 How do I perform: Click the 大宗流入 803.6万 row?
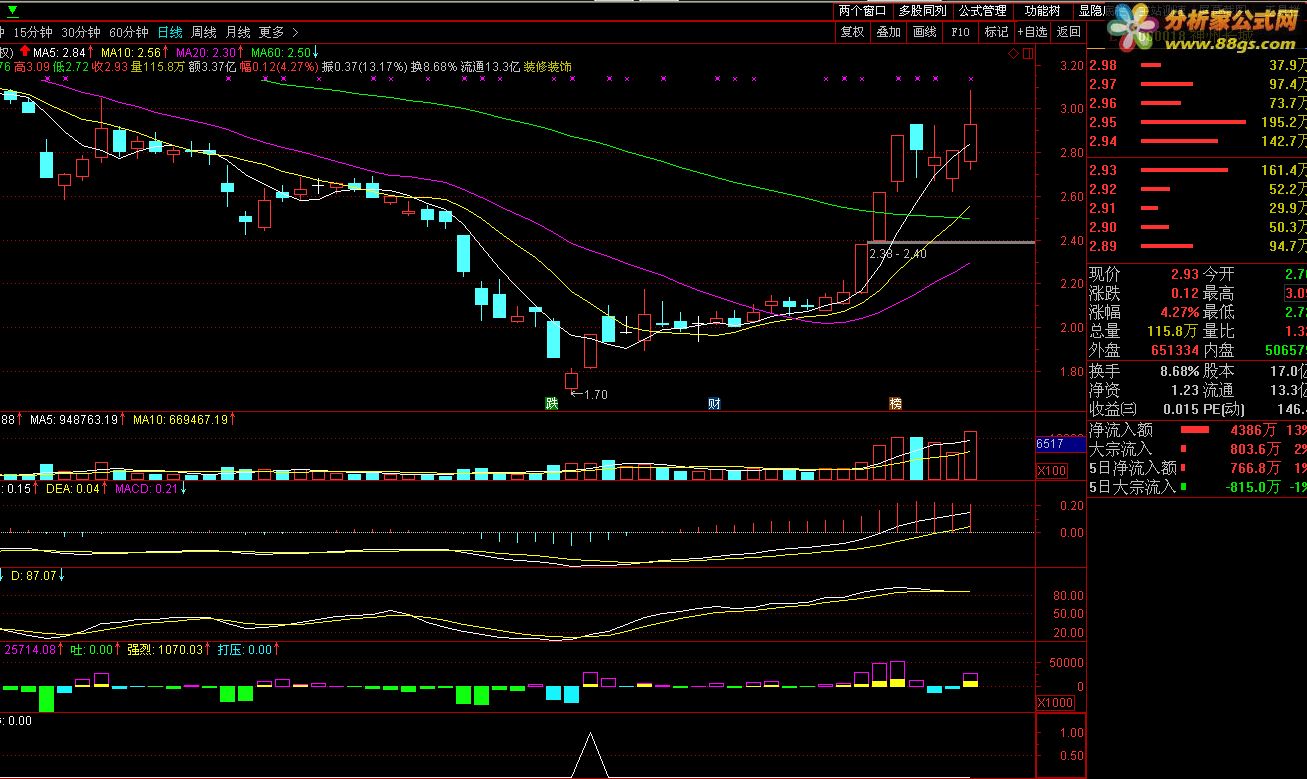(1196, 449)
